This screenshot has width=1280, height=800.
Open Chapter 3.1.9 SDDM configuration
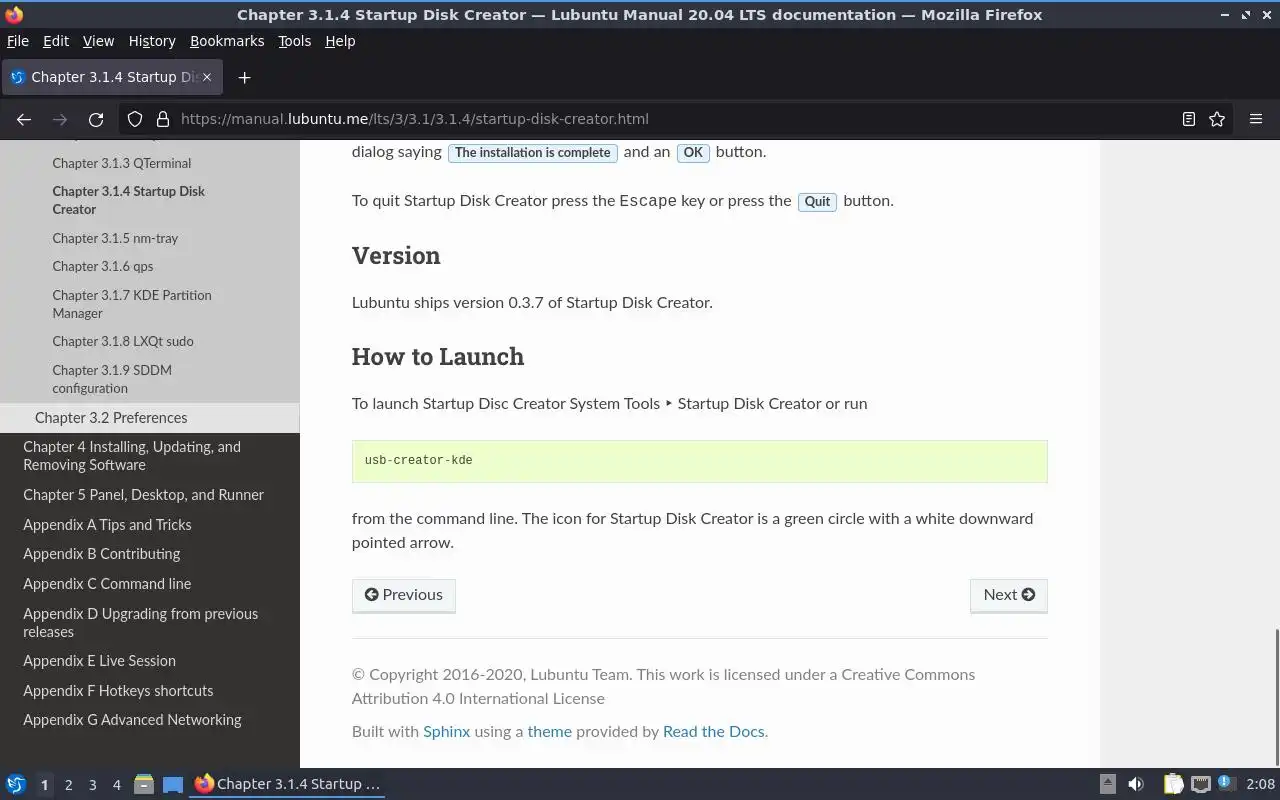tap(112, 379)
